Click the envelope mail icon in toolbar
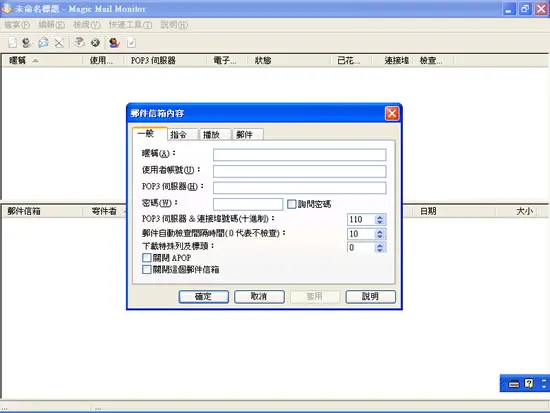Viewport: 550px width, 413px height. 43,43
